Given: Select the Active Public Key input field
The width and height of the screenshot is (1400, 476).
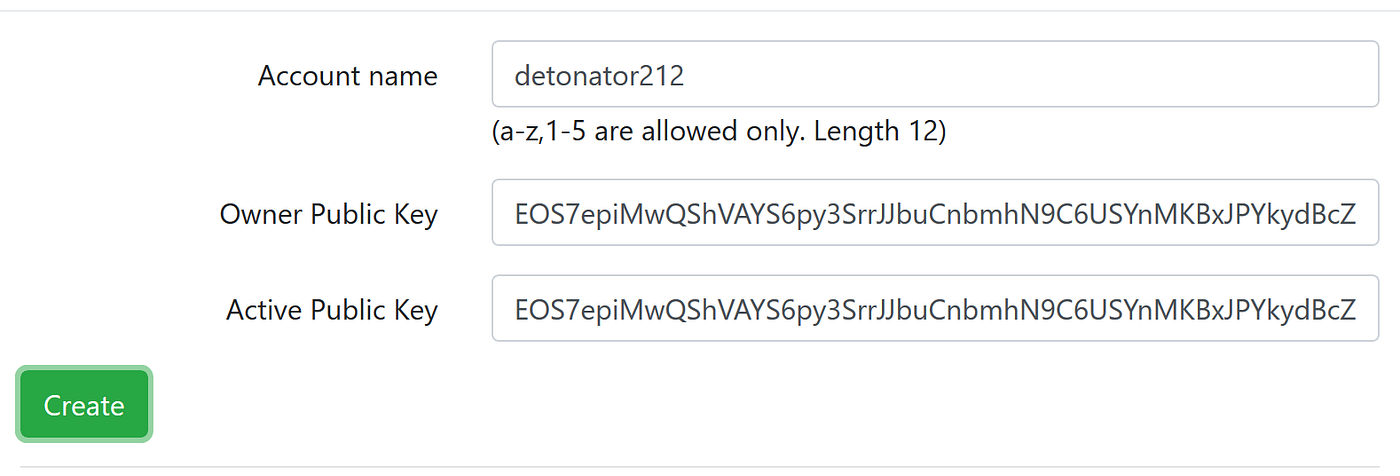Looking at the screenshot, I should [x=935, y=308].
